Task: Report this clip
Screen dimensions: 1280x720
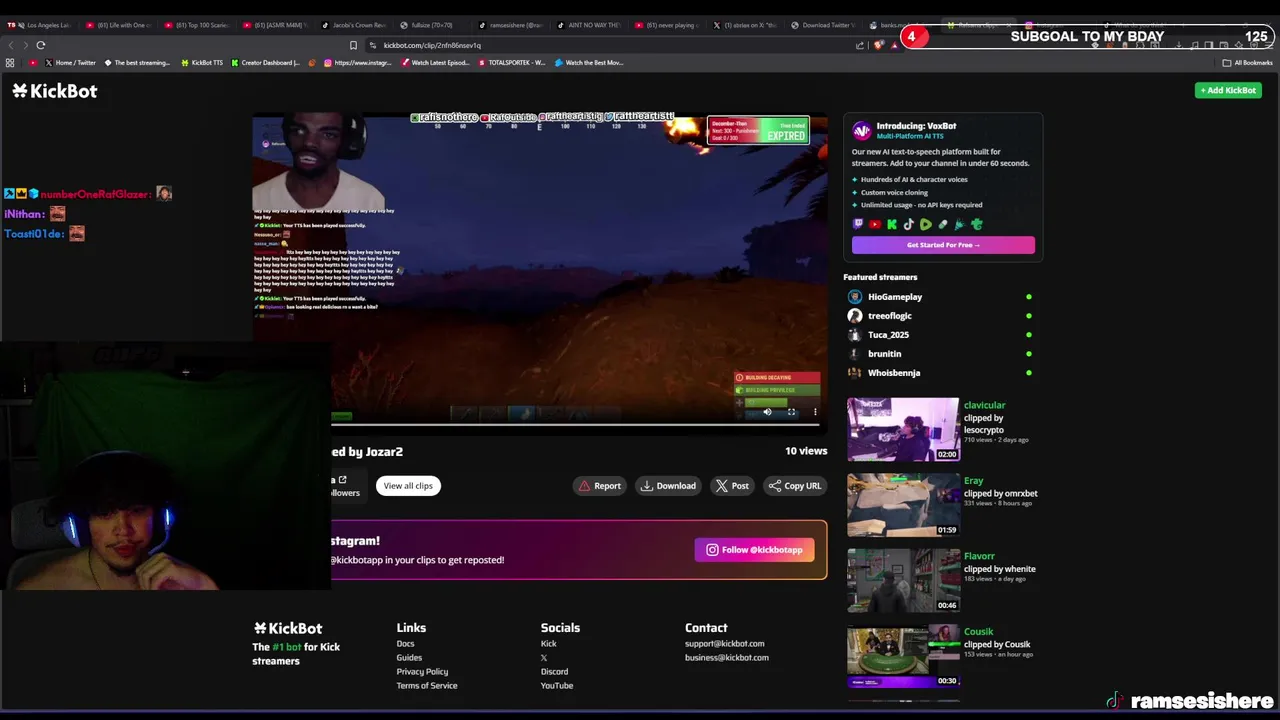Action: tap(599, 486)
